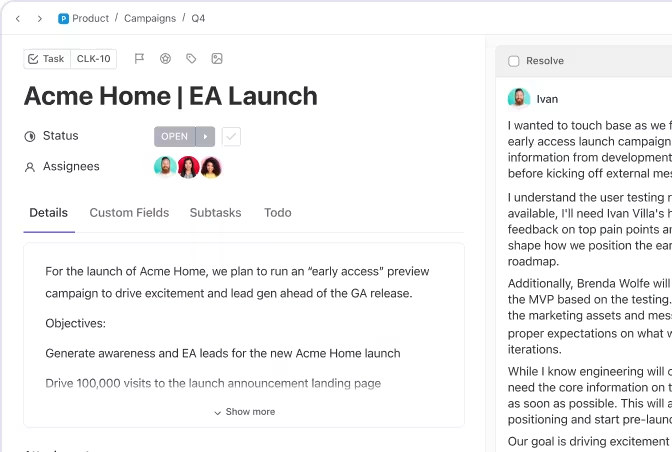Copy the CLK-10 task ID
The width and height of the screenshot is (672, 452).
[x=93, y=59]
